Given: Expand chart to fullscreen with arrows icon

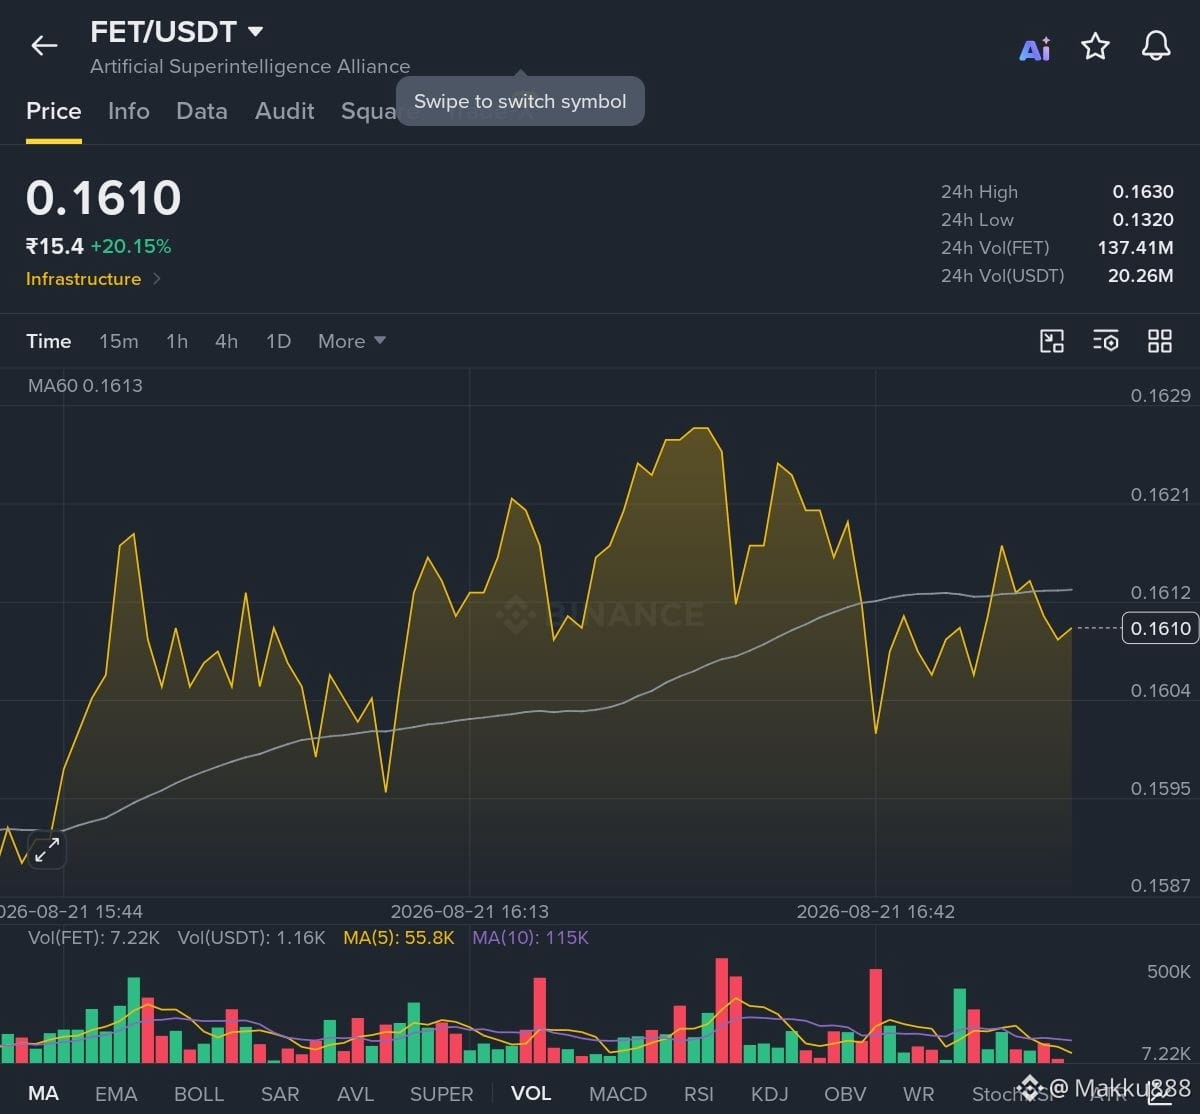Looking at the screenshot, I should 46,850.
